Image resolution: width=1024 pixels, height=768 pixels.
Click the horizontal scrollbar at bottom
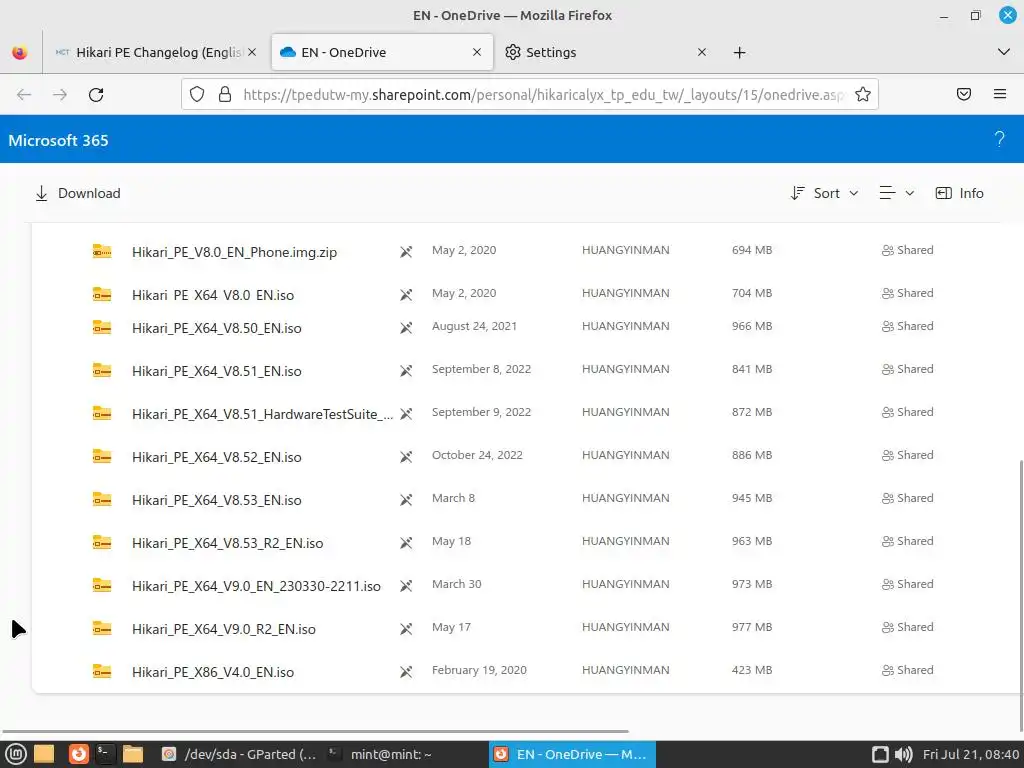pyautogui.click(x=315, y=731)
